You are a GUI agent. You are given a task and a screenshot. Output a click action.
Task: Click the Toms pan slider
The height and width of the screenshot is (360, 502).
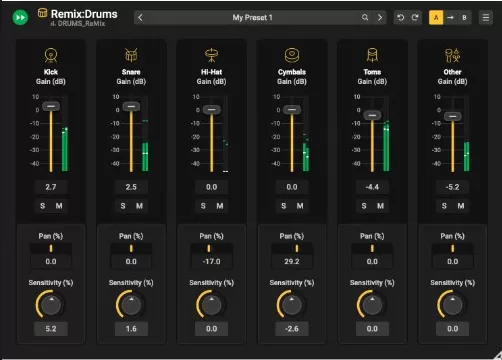[372, 248]
